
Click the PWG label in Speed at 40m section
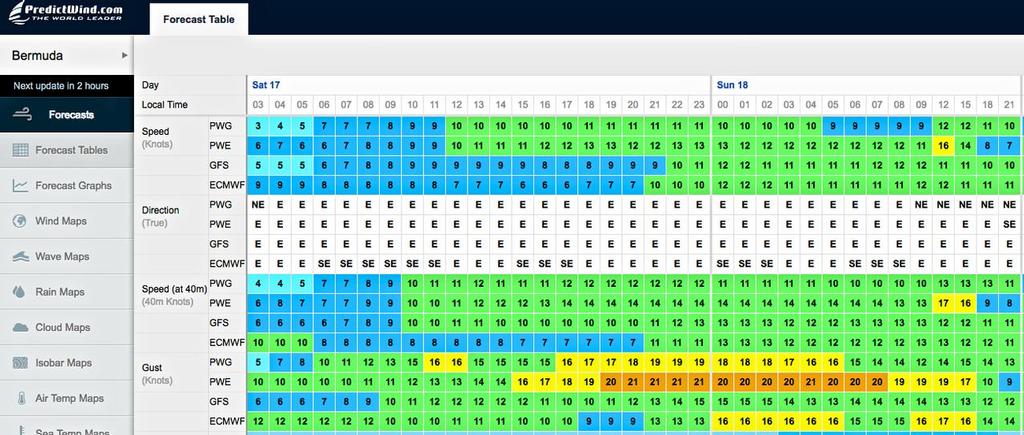click(220, 283)
